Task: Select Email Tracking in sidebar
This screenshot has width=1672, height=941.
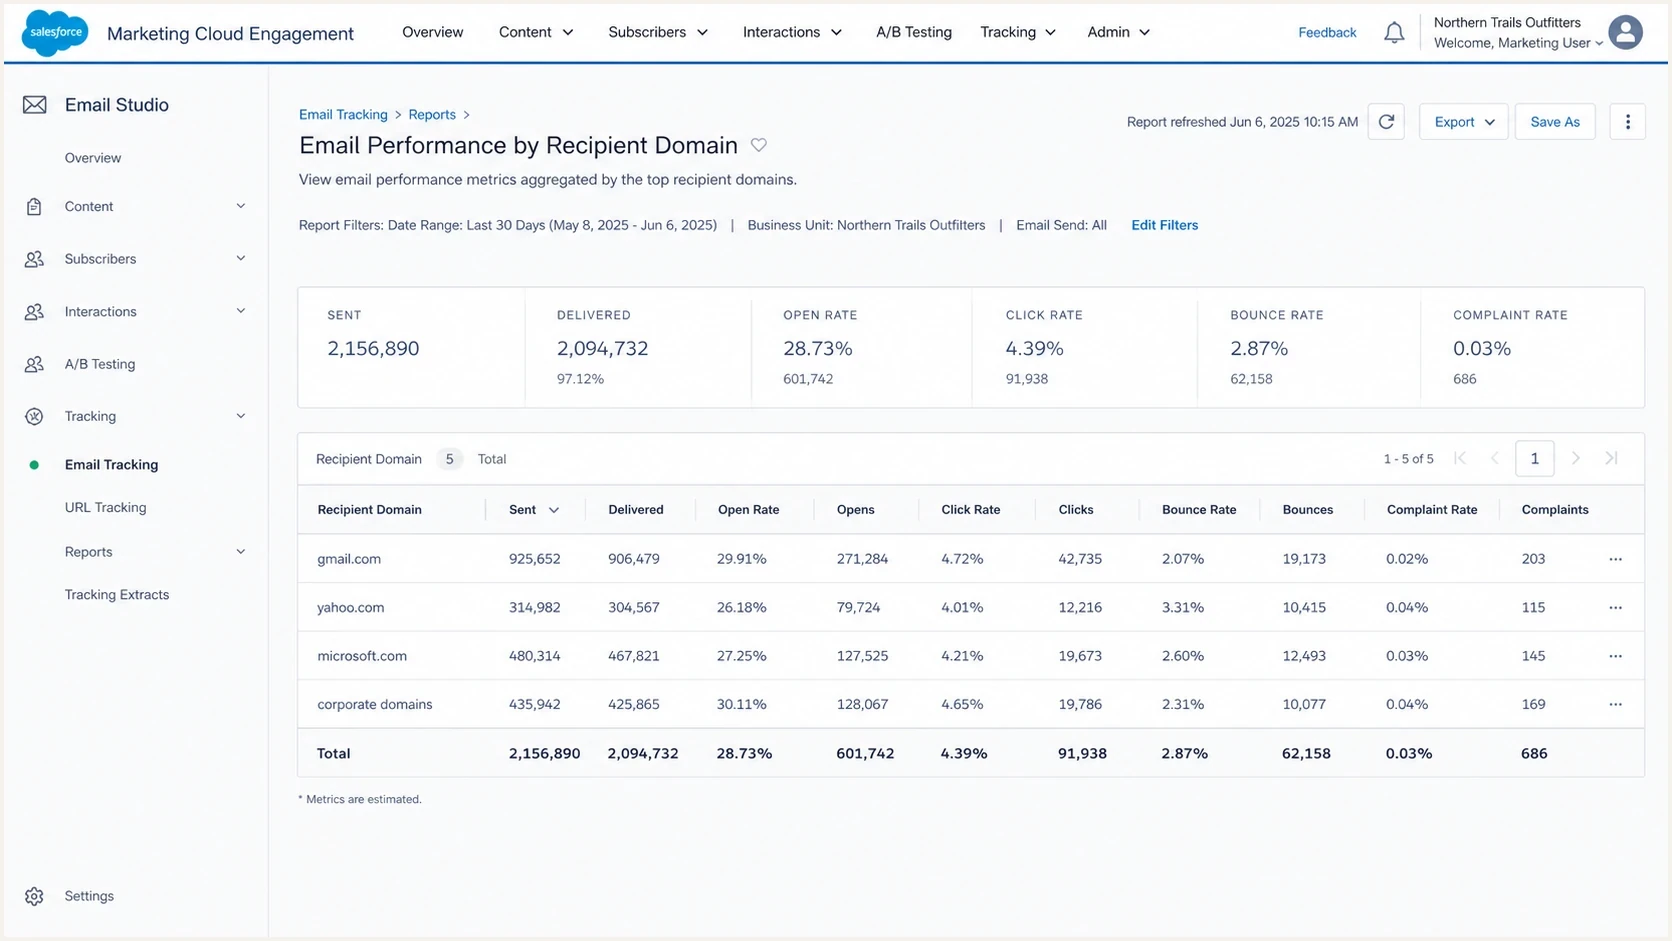Action: 111,465
